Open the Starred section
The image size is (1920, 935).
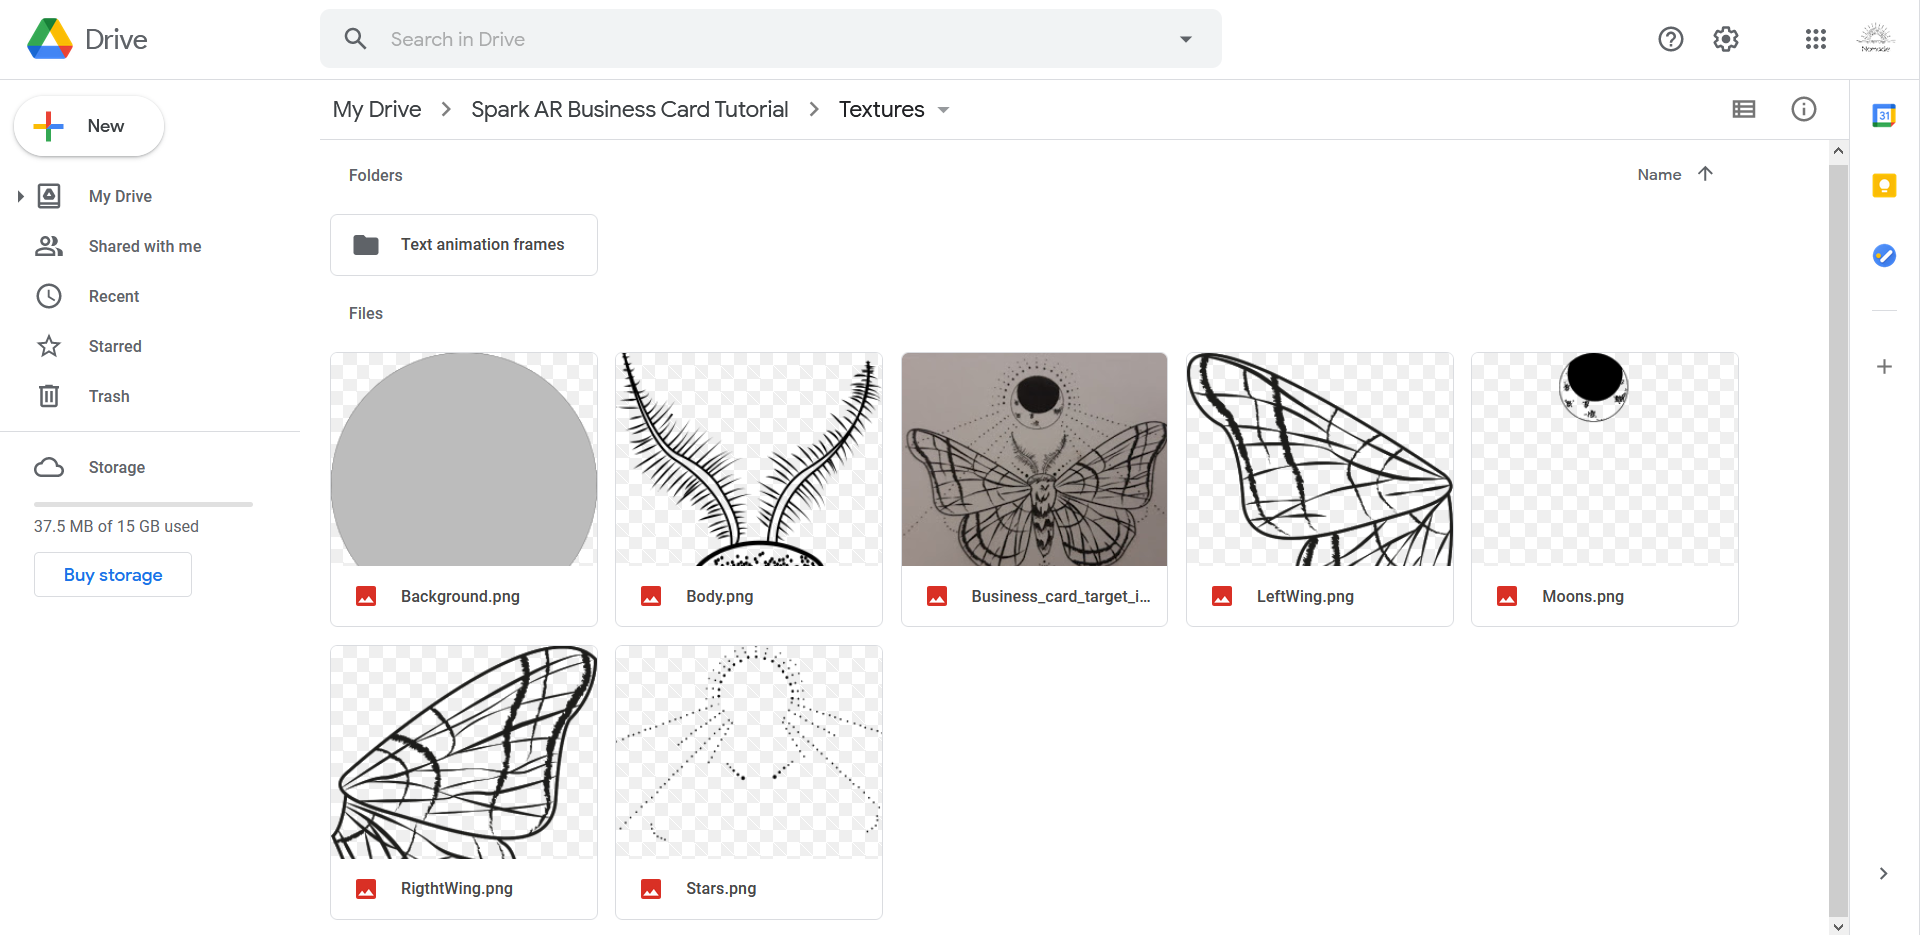coord(115,346)
